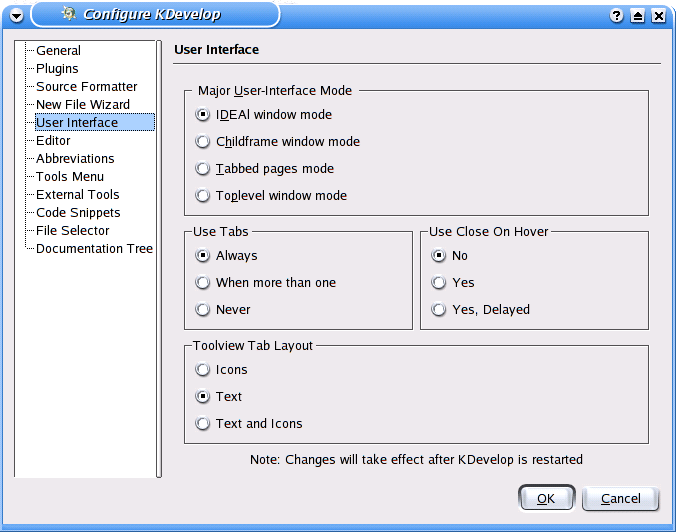The image size is (676, 532).
Task: Set Toolview Tab Layout to Icons
Action: click(204, 370)
